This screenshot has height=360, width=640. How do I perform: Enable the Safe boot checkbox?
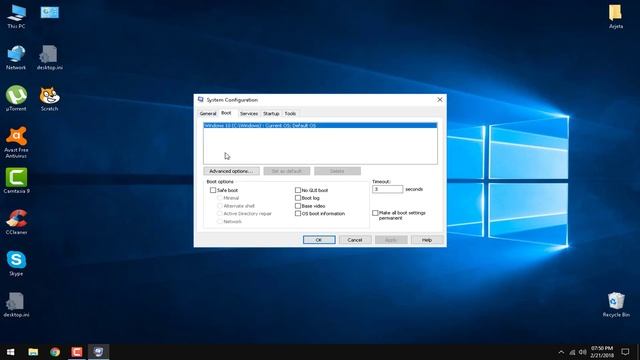(x=213, y=190)
